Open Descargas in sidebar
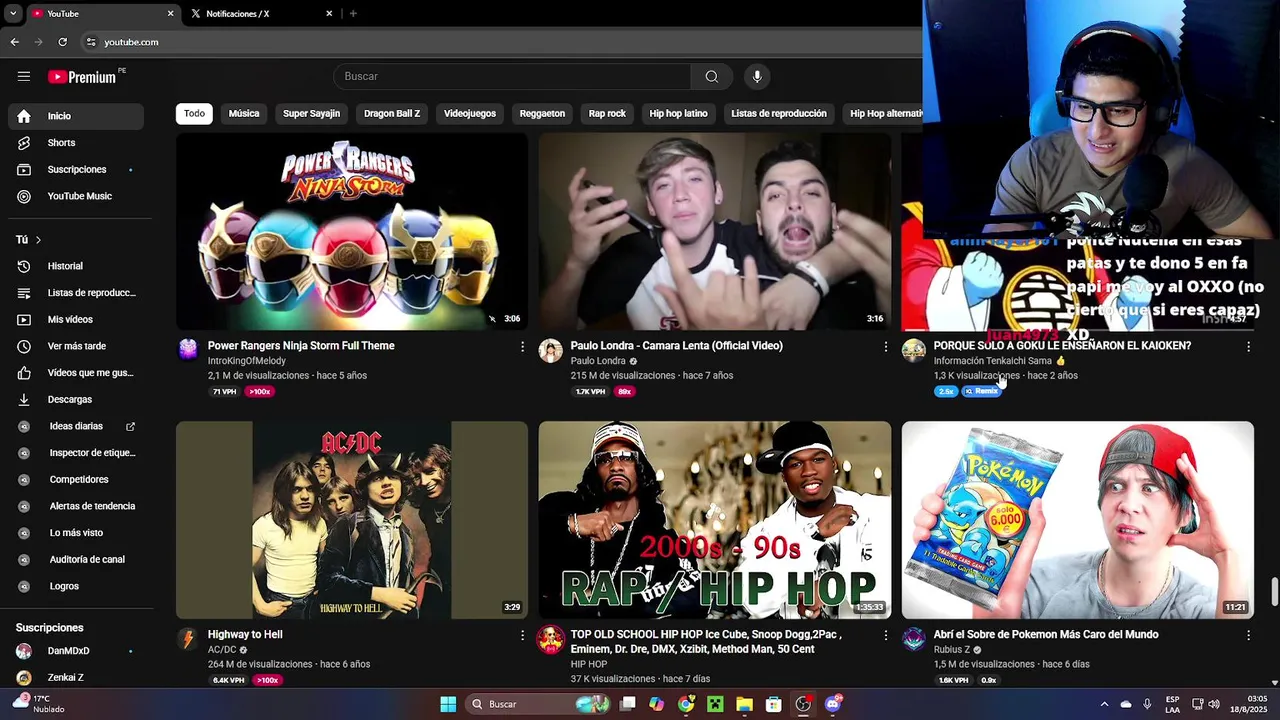The height and width of the screenshot is (720, 1280). pyautogui.click(x=76, y=399)
